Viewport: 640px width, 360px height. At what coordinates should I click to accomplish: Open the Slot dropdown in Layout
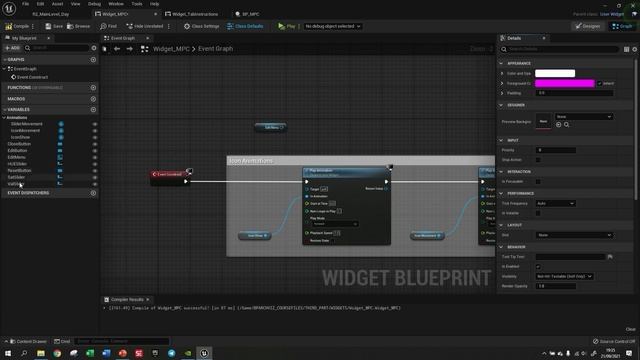click(x=574, y=235)
